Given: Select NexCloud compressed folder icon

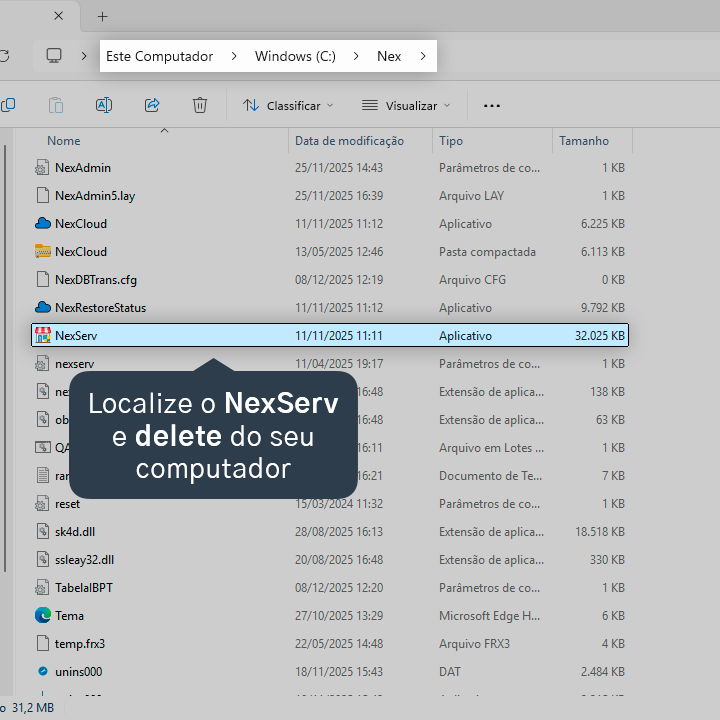Looking at the screenshot, I should [x=42, y=252].
